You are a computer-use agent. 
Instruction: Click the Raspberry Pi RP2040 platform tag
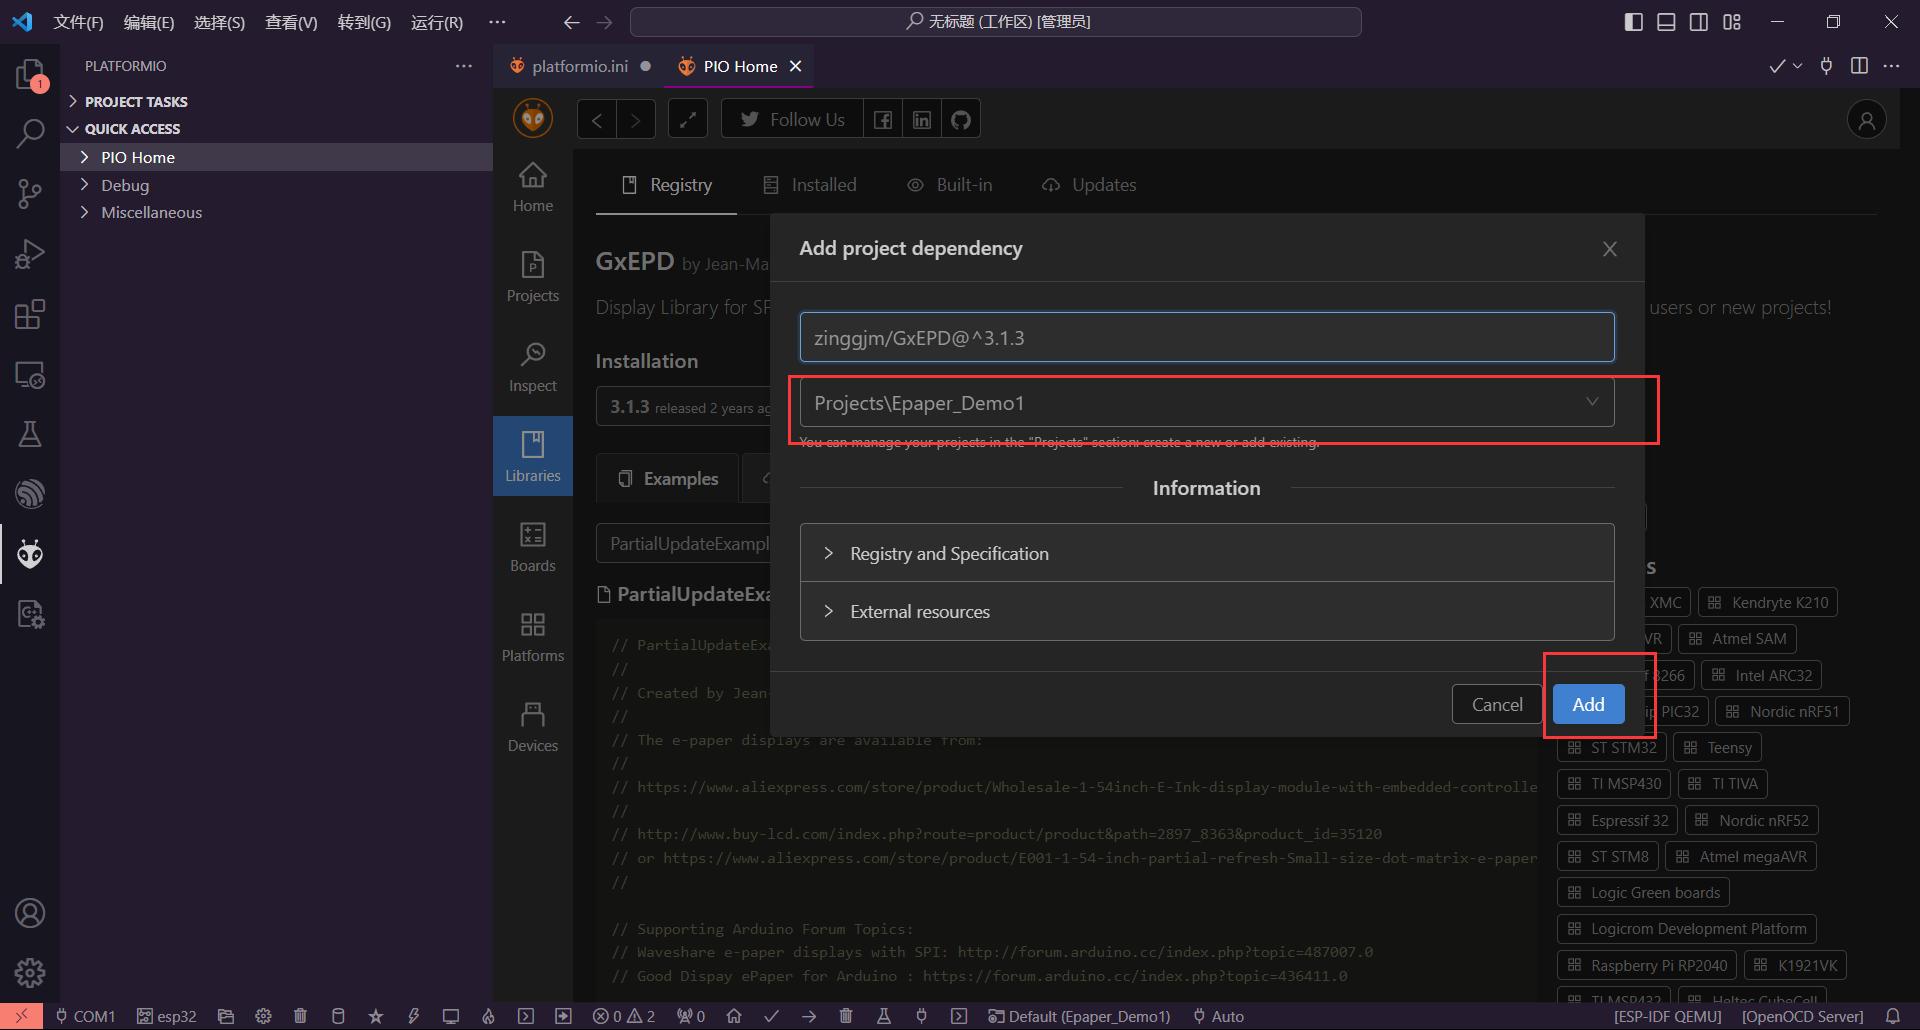[x=1647, y=965]
